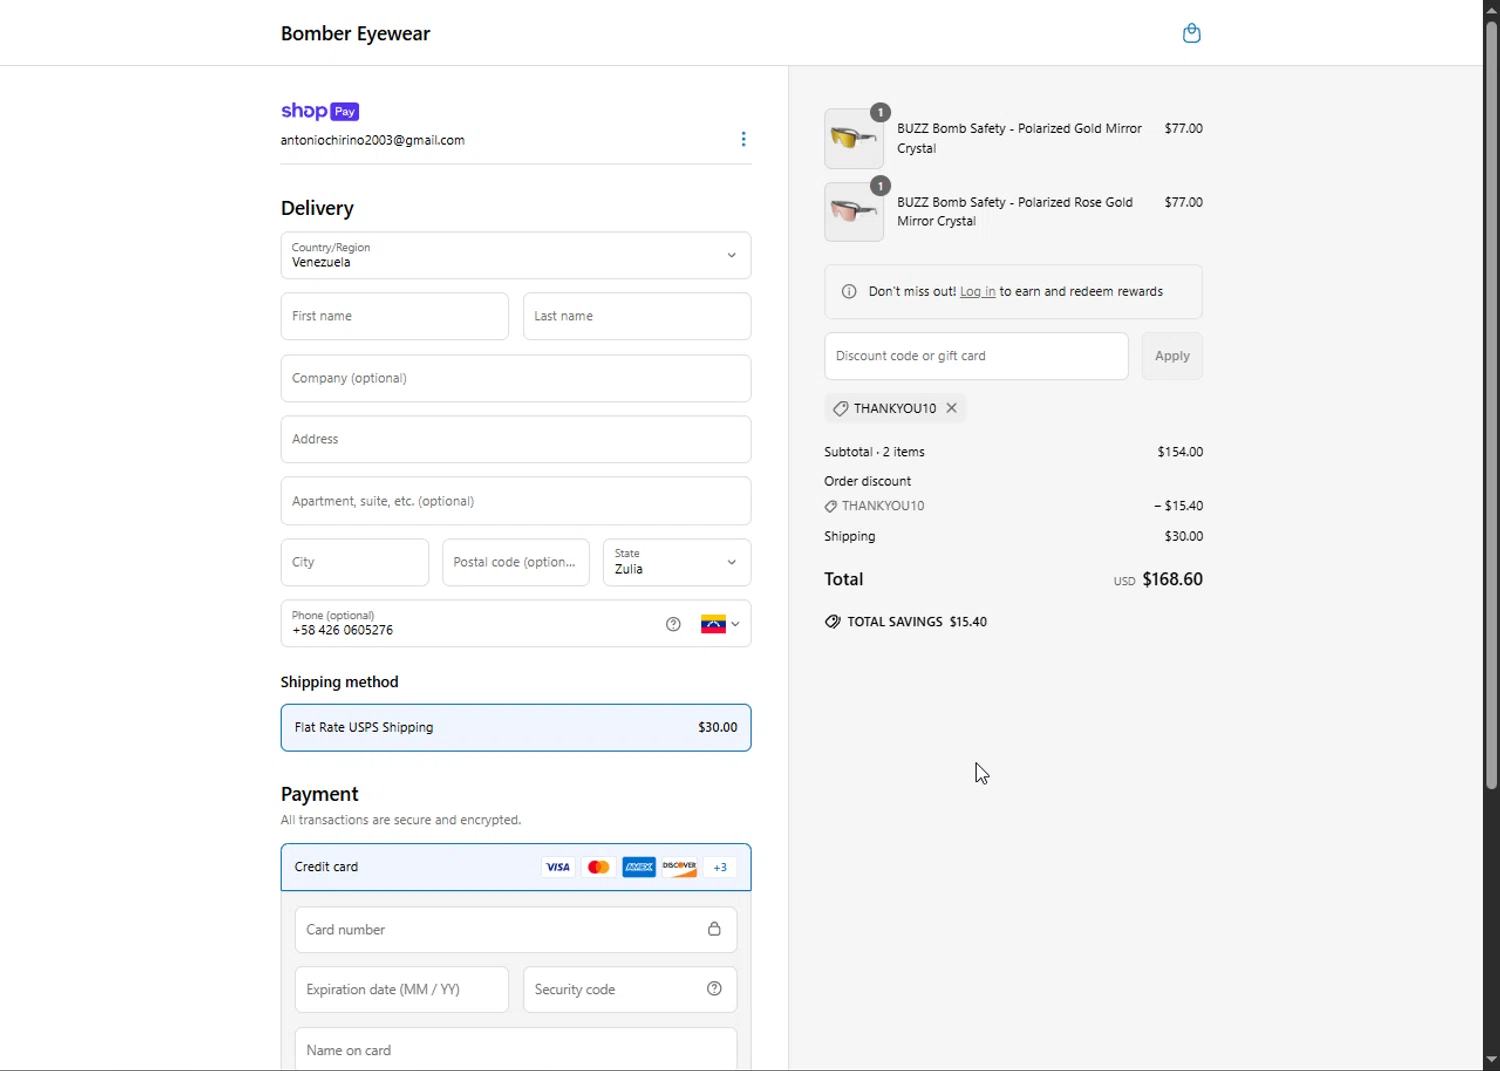Click the Mastercard logo

tap(598, 867)
